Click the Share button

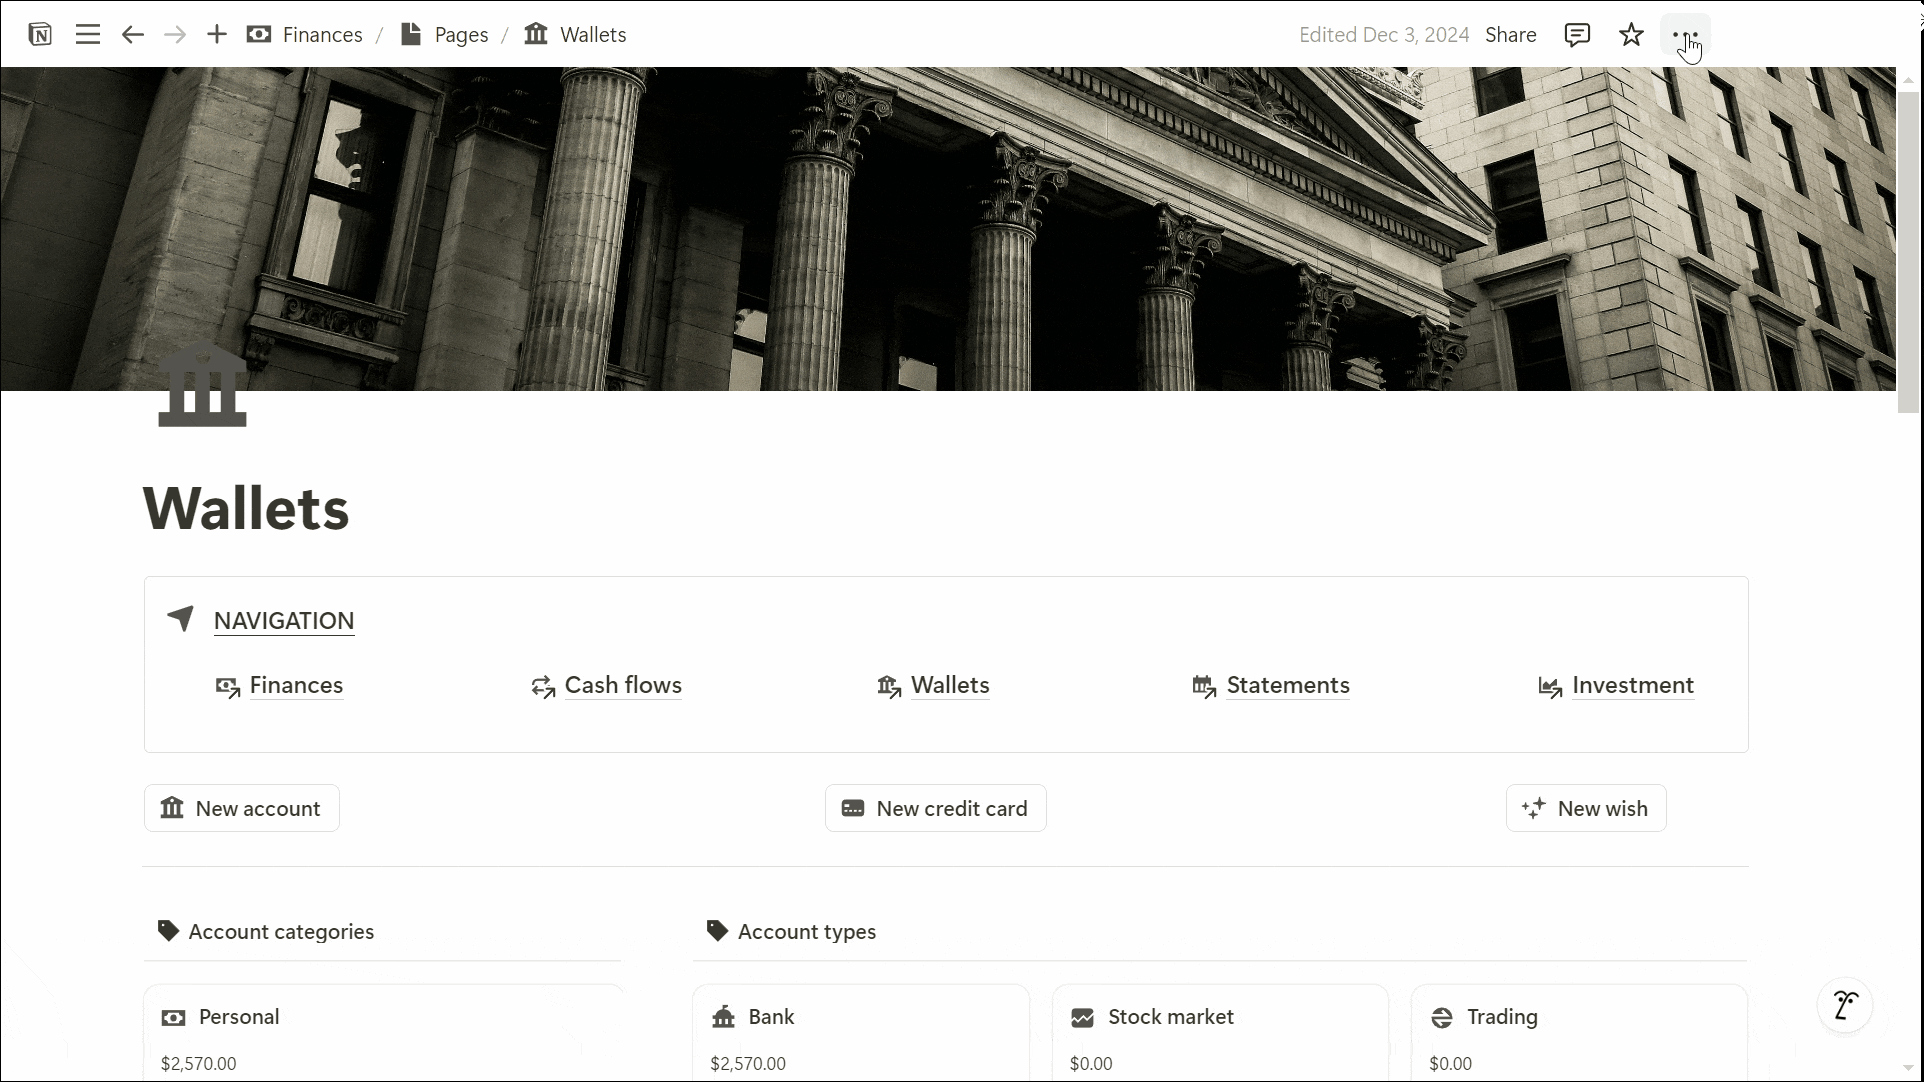1510,35
